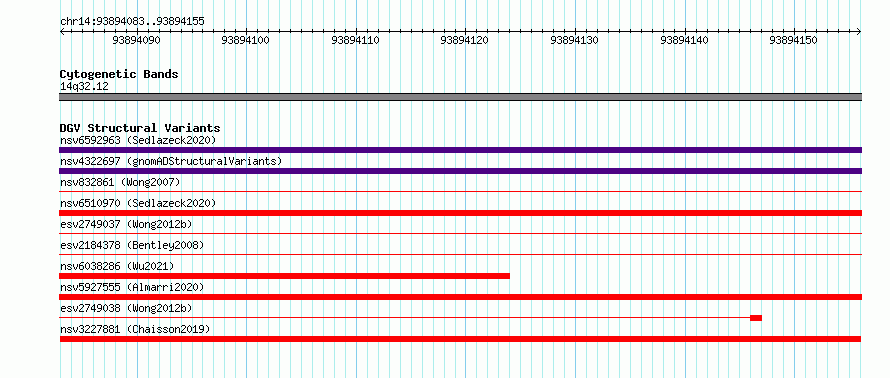Open variant label esv2184378 (Bentley2008)
The height and width of the screenshot is (378, 890).
132,245
